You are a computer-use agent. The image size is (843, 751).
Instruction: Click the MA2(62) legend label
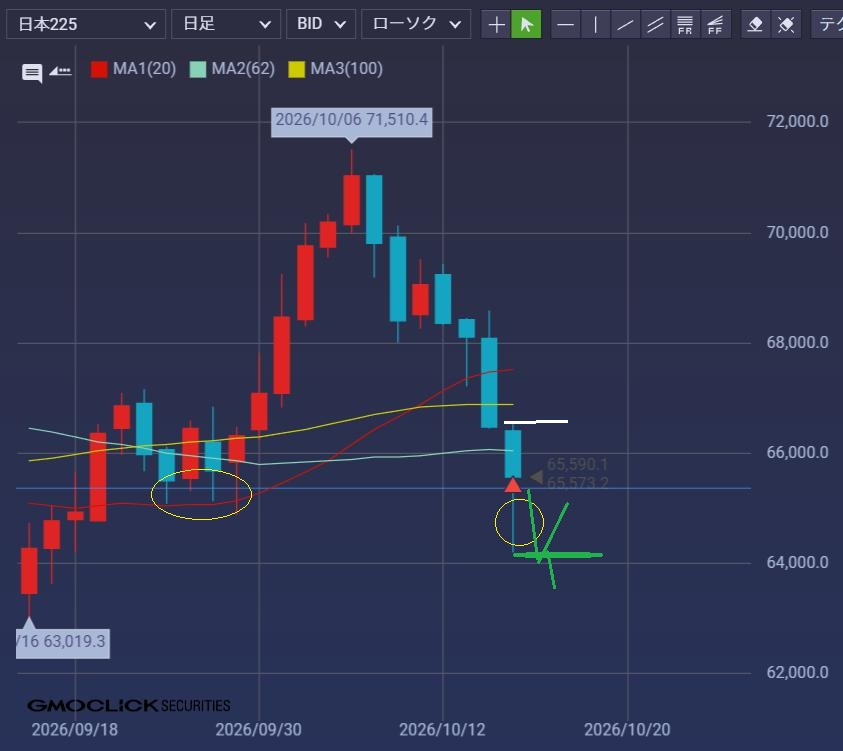click(243, 69)
